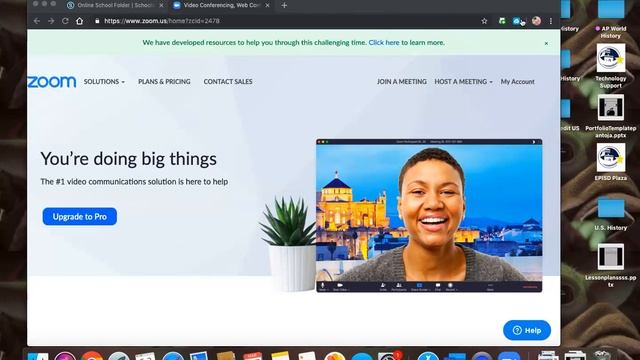This screenshot has width=640, height=360.
Task: Open Chrome from the dock
Action: (92, 356)
